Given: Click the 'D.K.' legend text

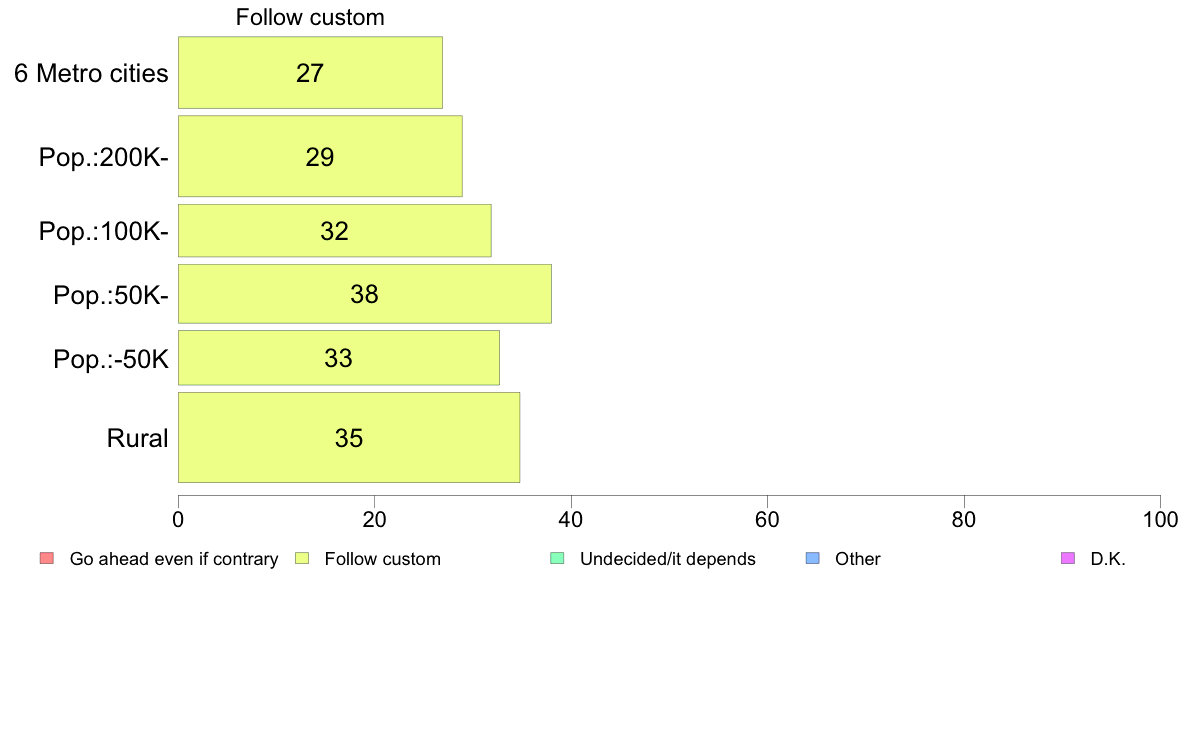Looking at the screenshot, I should (x=1108, y=559).
